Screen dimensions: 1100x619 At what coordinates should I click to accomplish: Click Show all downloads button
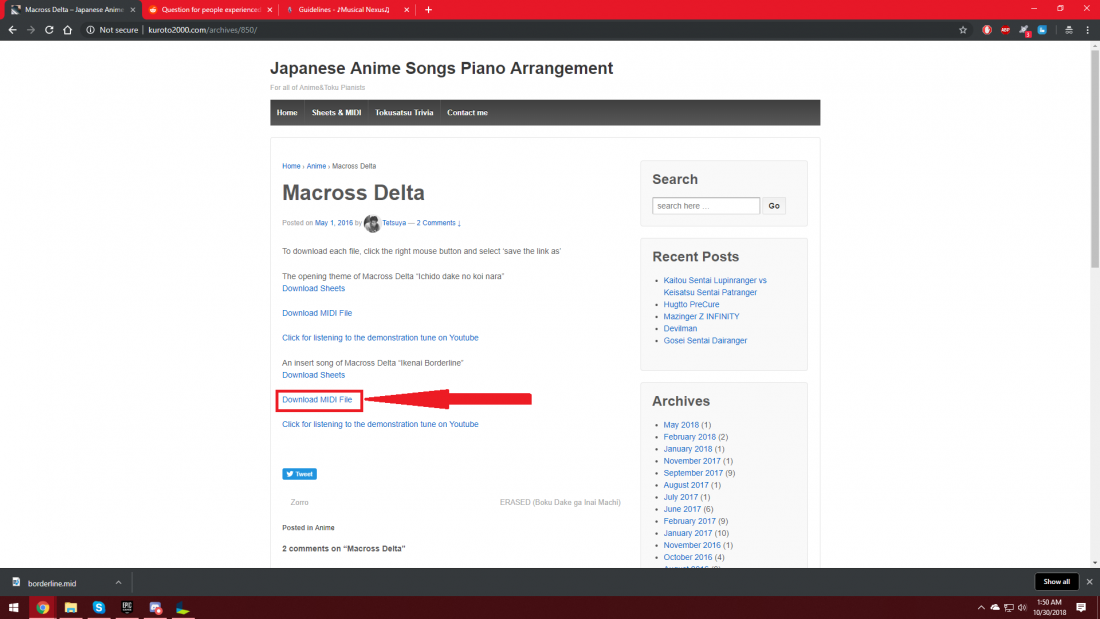click(1057, 582)
